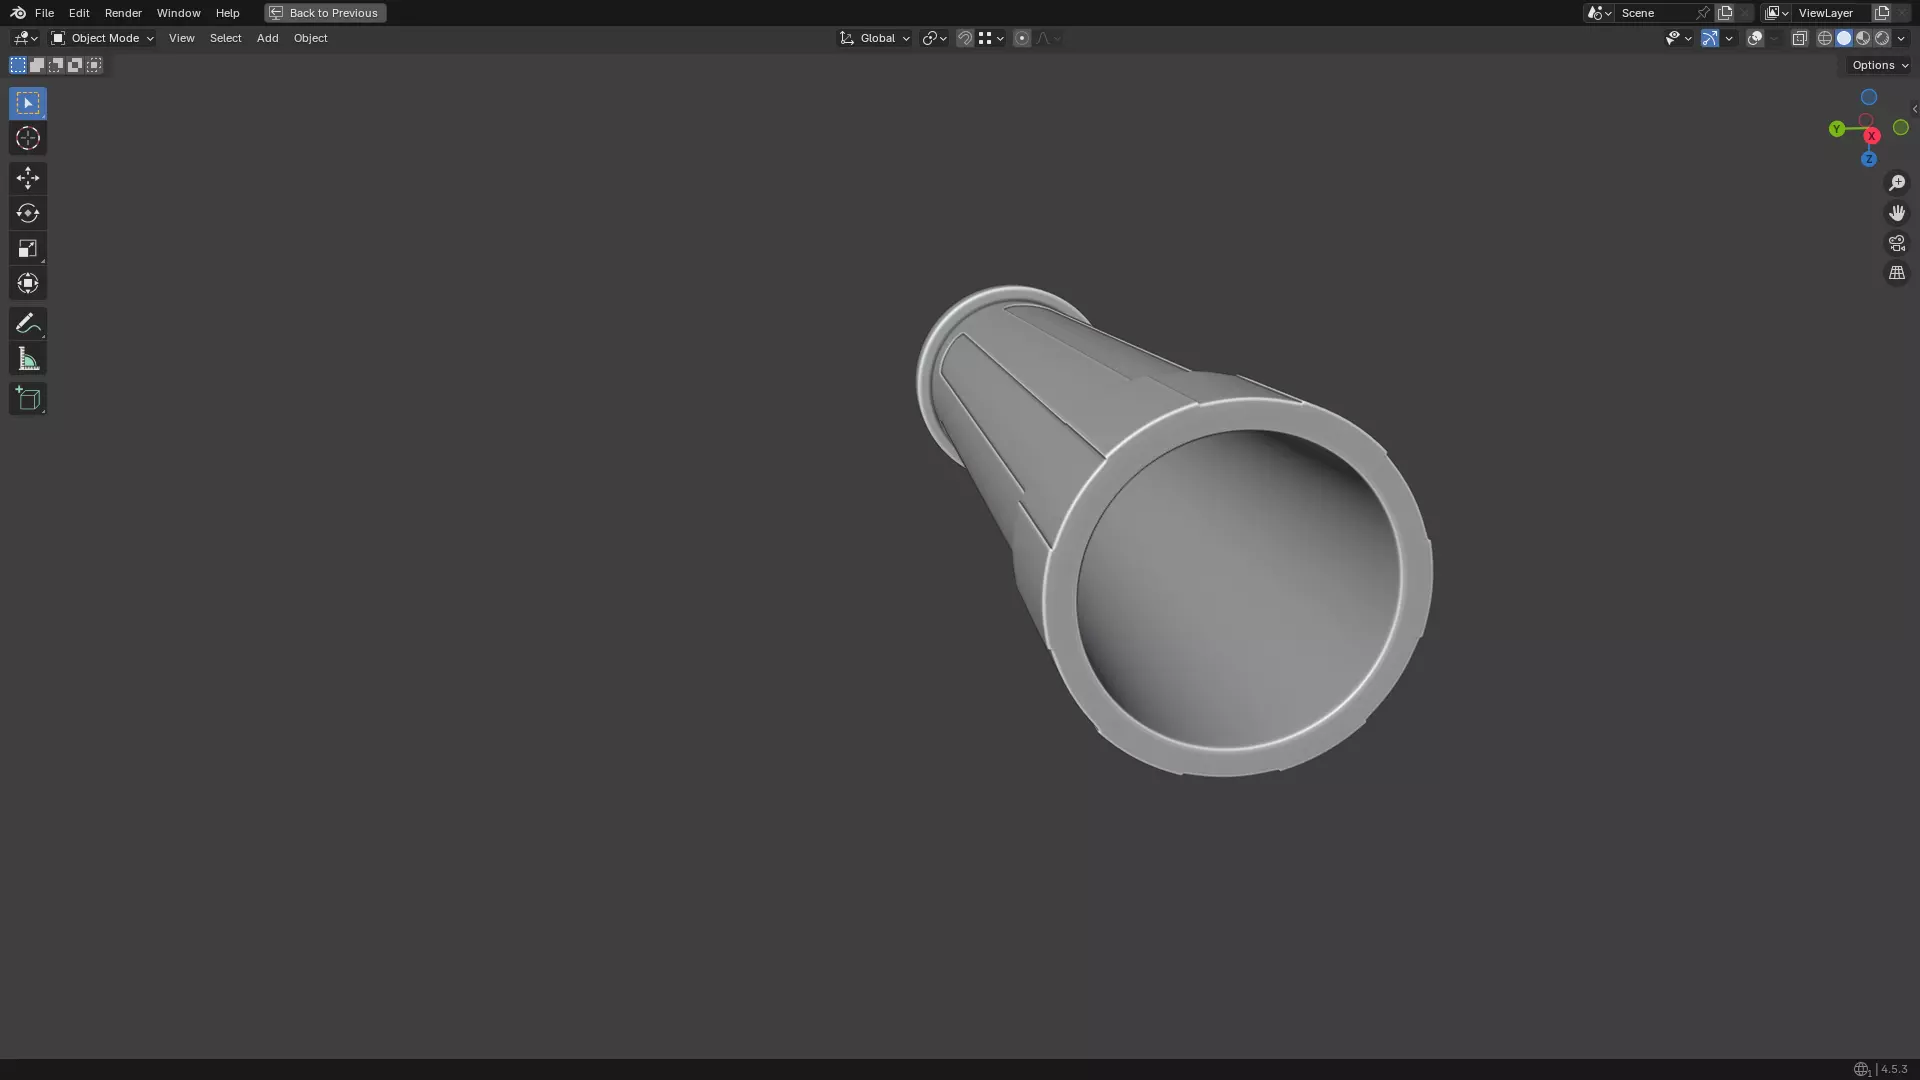Open Global transform orientation dropdown
This screenshot has width=1920, height=1080.
tap(875, 38)
